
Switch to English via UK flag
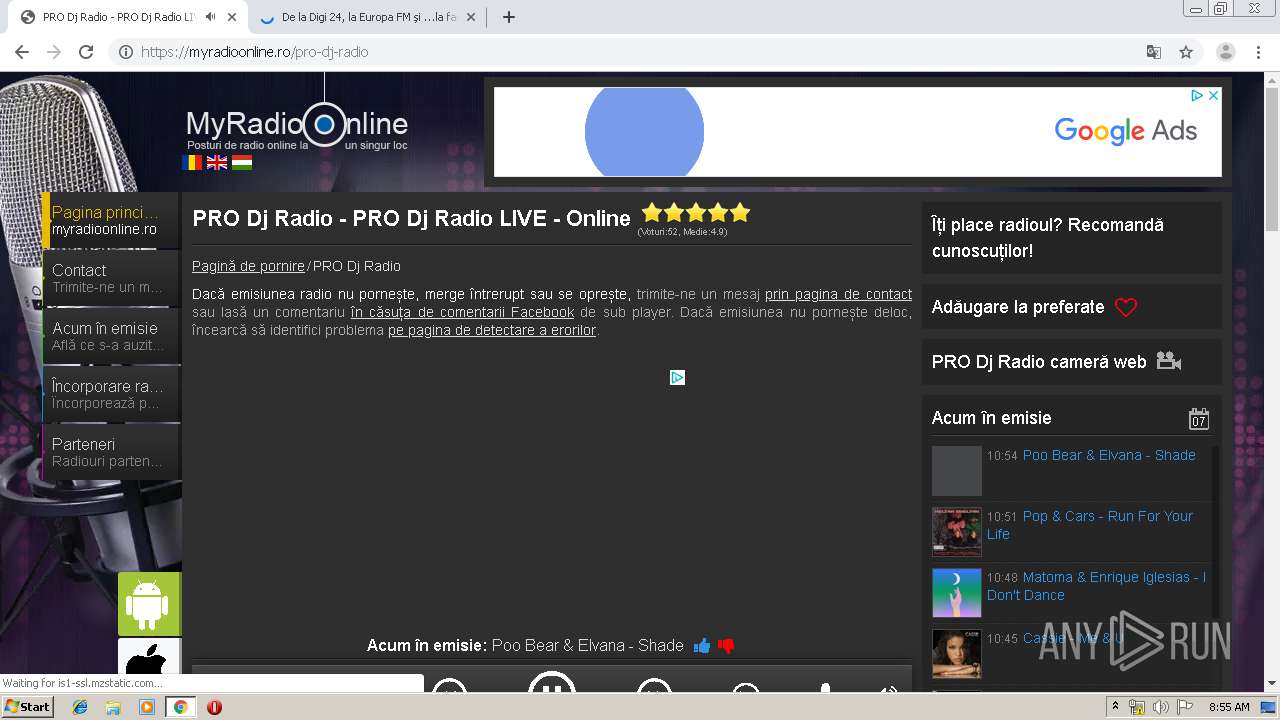[217, 162]
